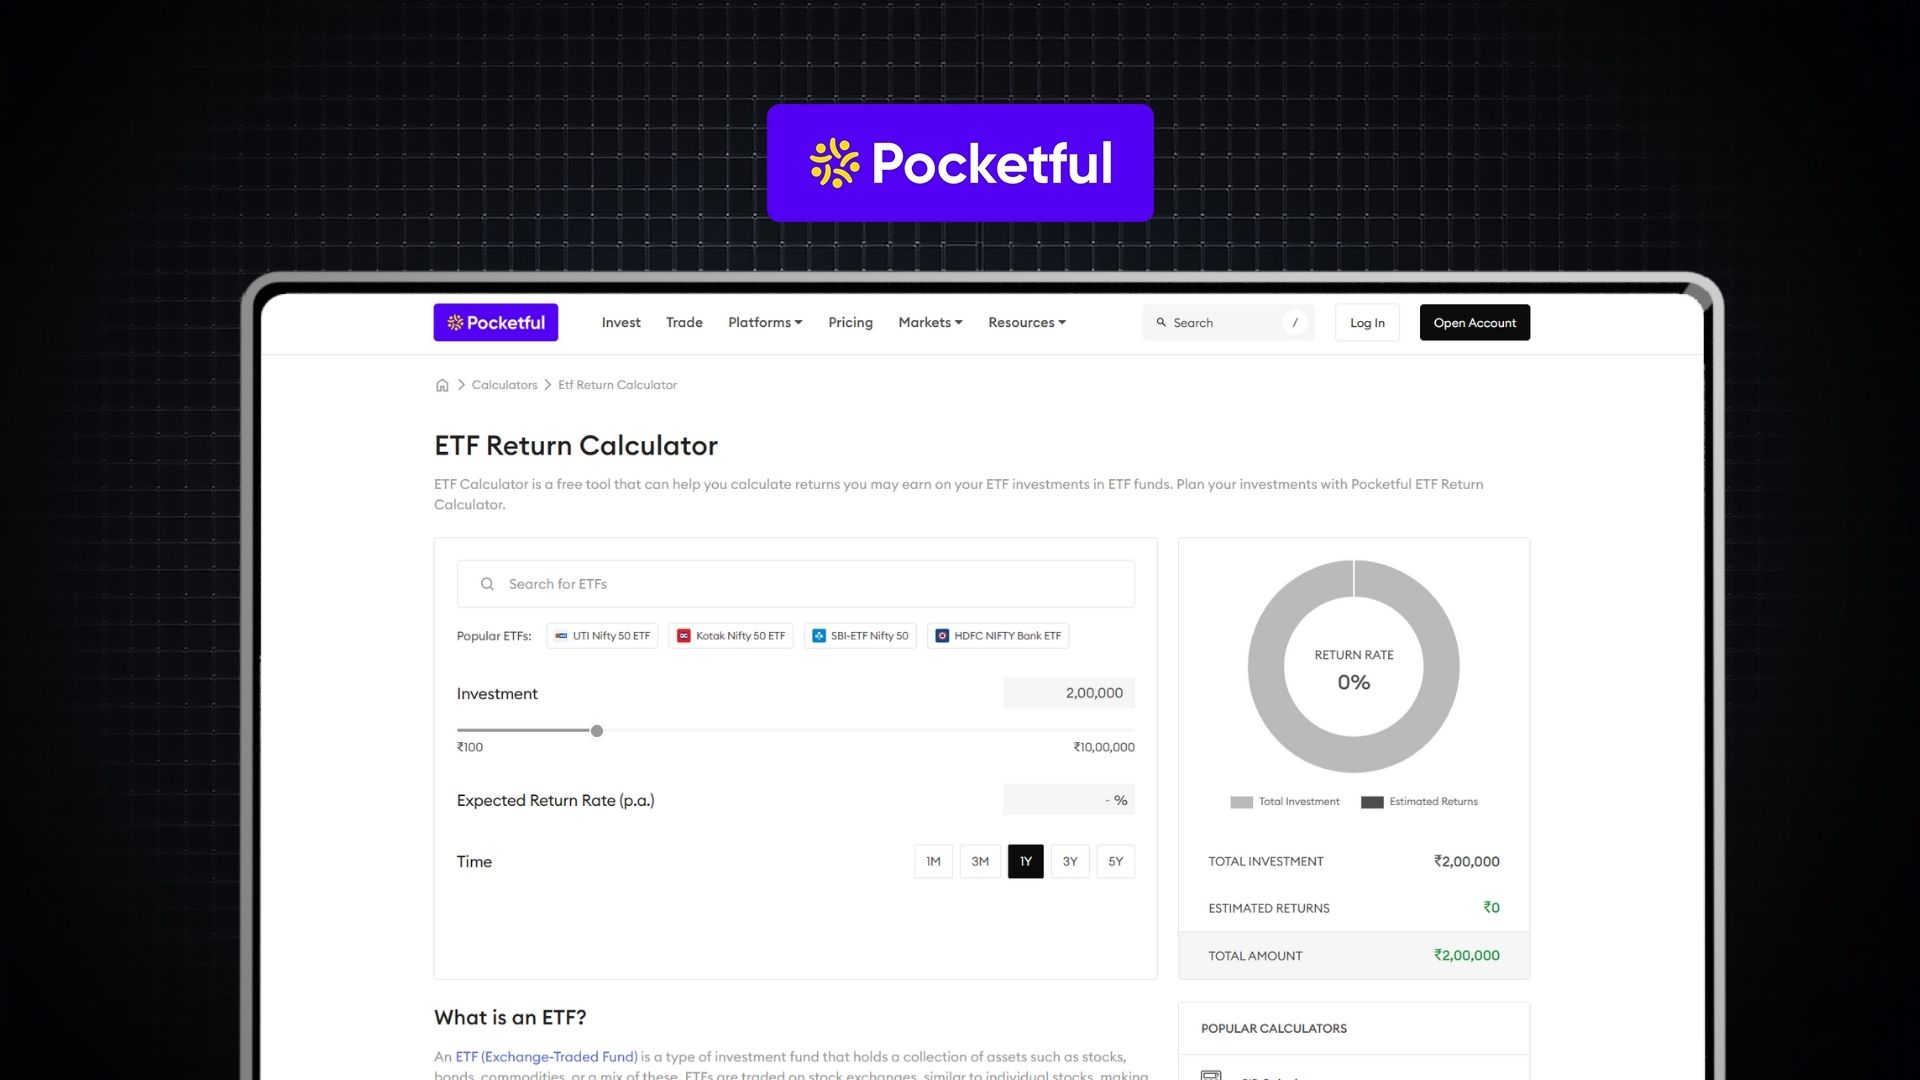Click the home breadcrumb icon

click(x=442, y=385)
